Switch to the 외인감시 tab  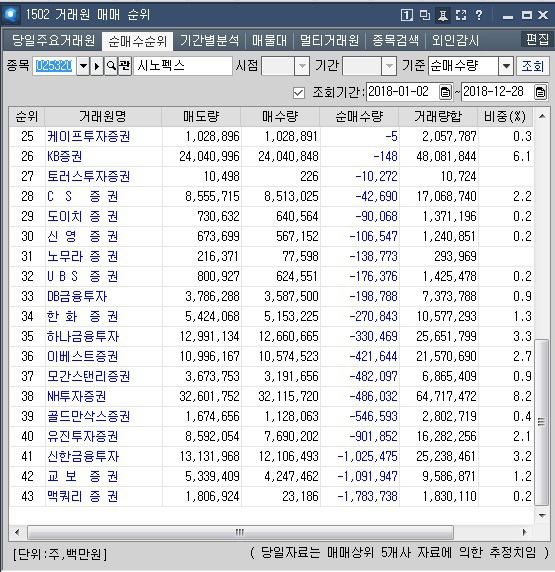tap(455, 40)
